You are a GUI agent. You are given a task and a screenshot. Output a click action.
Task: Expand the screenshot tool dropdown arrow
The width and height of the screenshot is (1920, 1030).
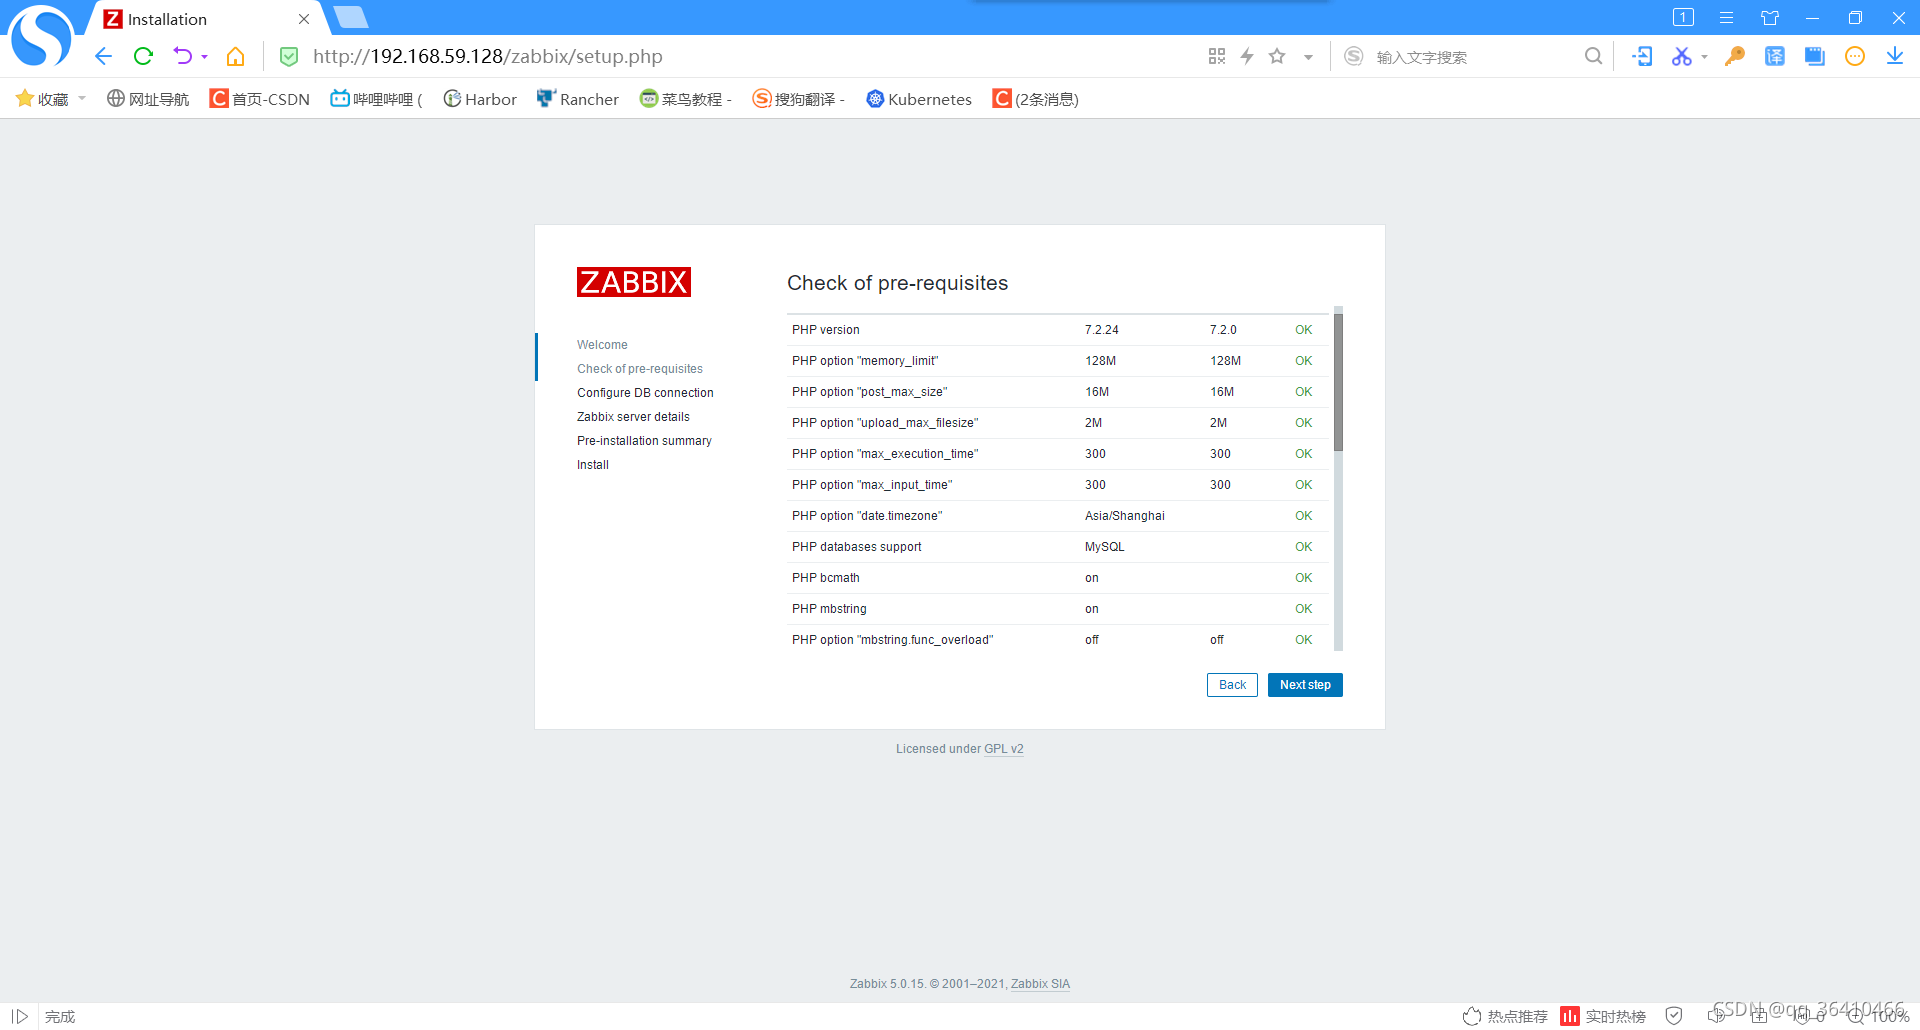(1704, 57)
